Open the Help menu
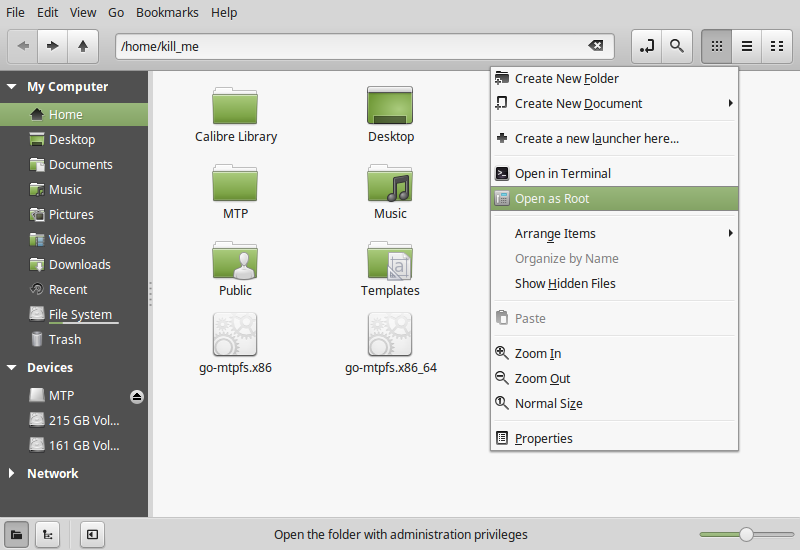The image size is (800, 550). (224, 13)
